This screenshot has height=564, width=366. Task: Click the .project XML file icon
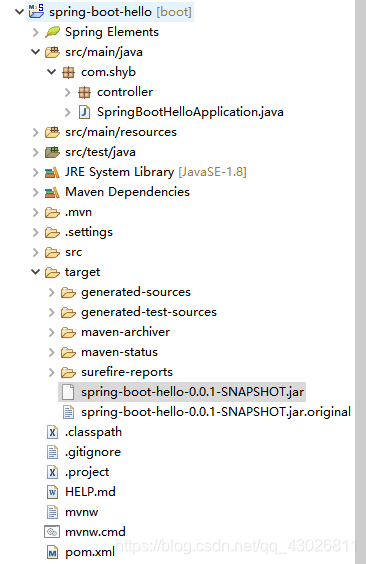click(x=52, y=472)
